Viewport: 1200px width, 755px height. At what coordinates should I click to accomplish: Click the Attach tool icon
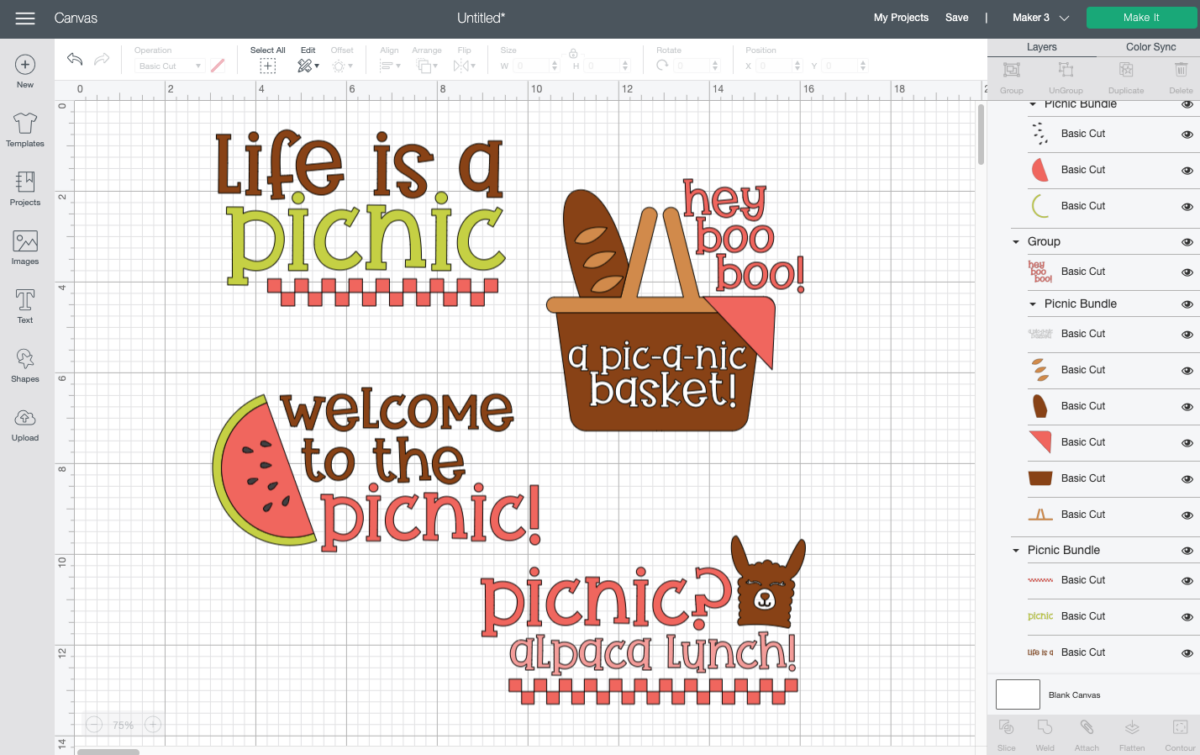[x=1086, y=727]
